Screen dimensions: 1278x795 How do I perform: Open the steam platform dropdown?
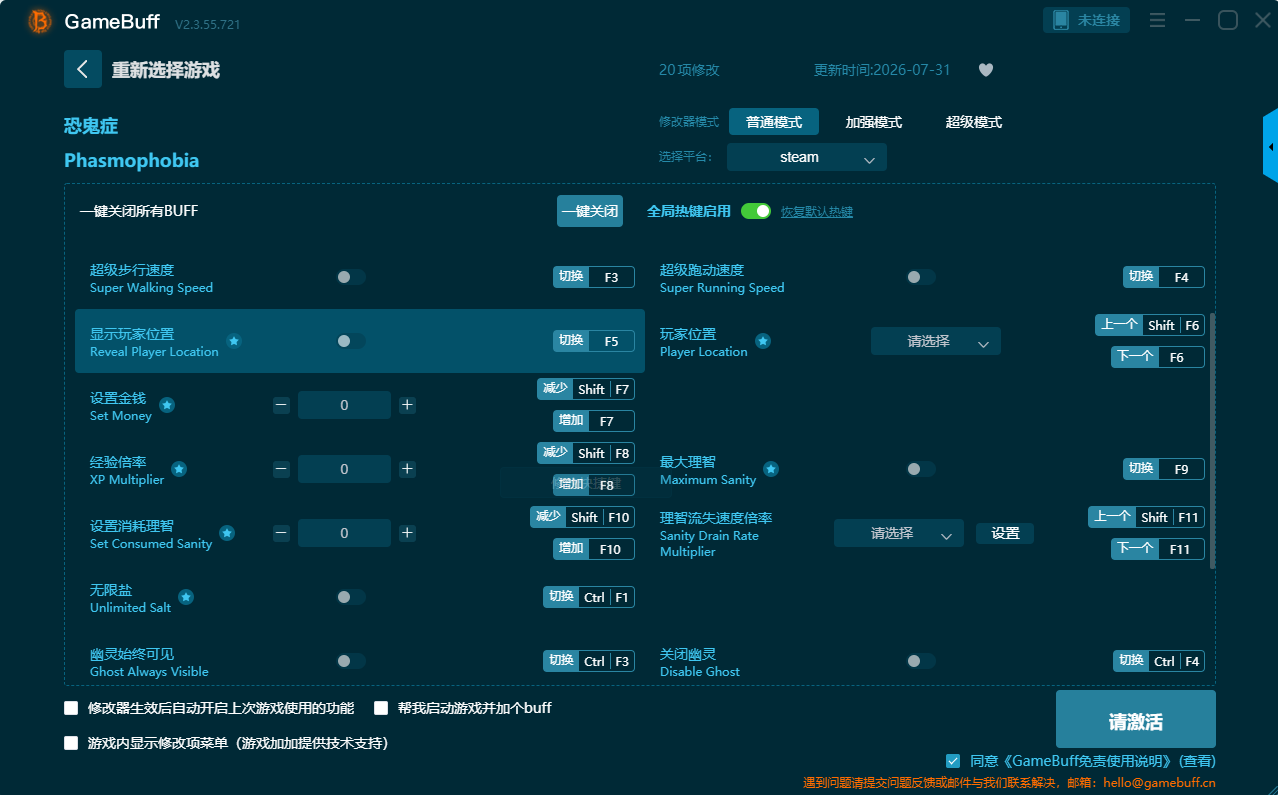[x=807, y=157]
